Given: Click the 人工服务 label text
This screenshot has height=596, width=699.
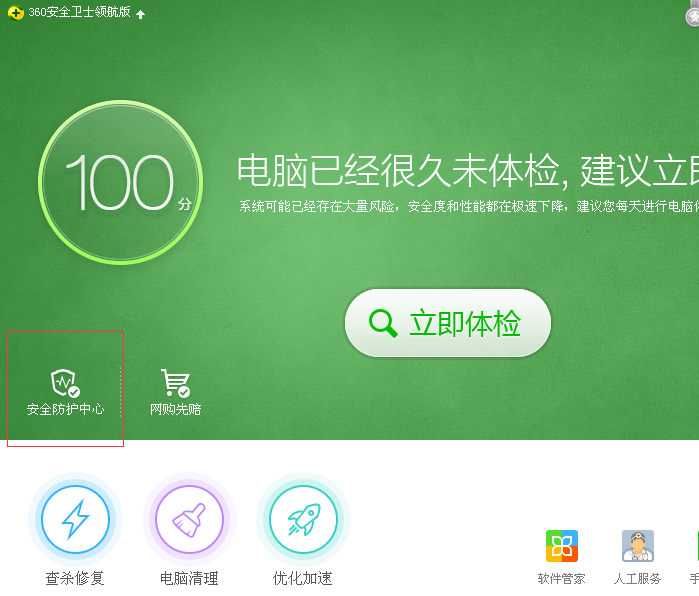Looking at the screenshot, I should [637, 579].
